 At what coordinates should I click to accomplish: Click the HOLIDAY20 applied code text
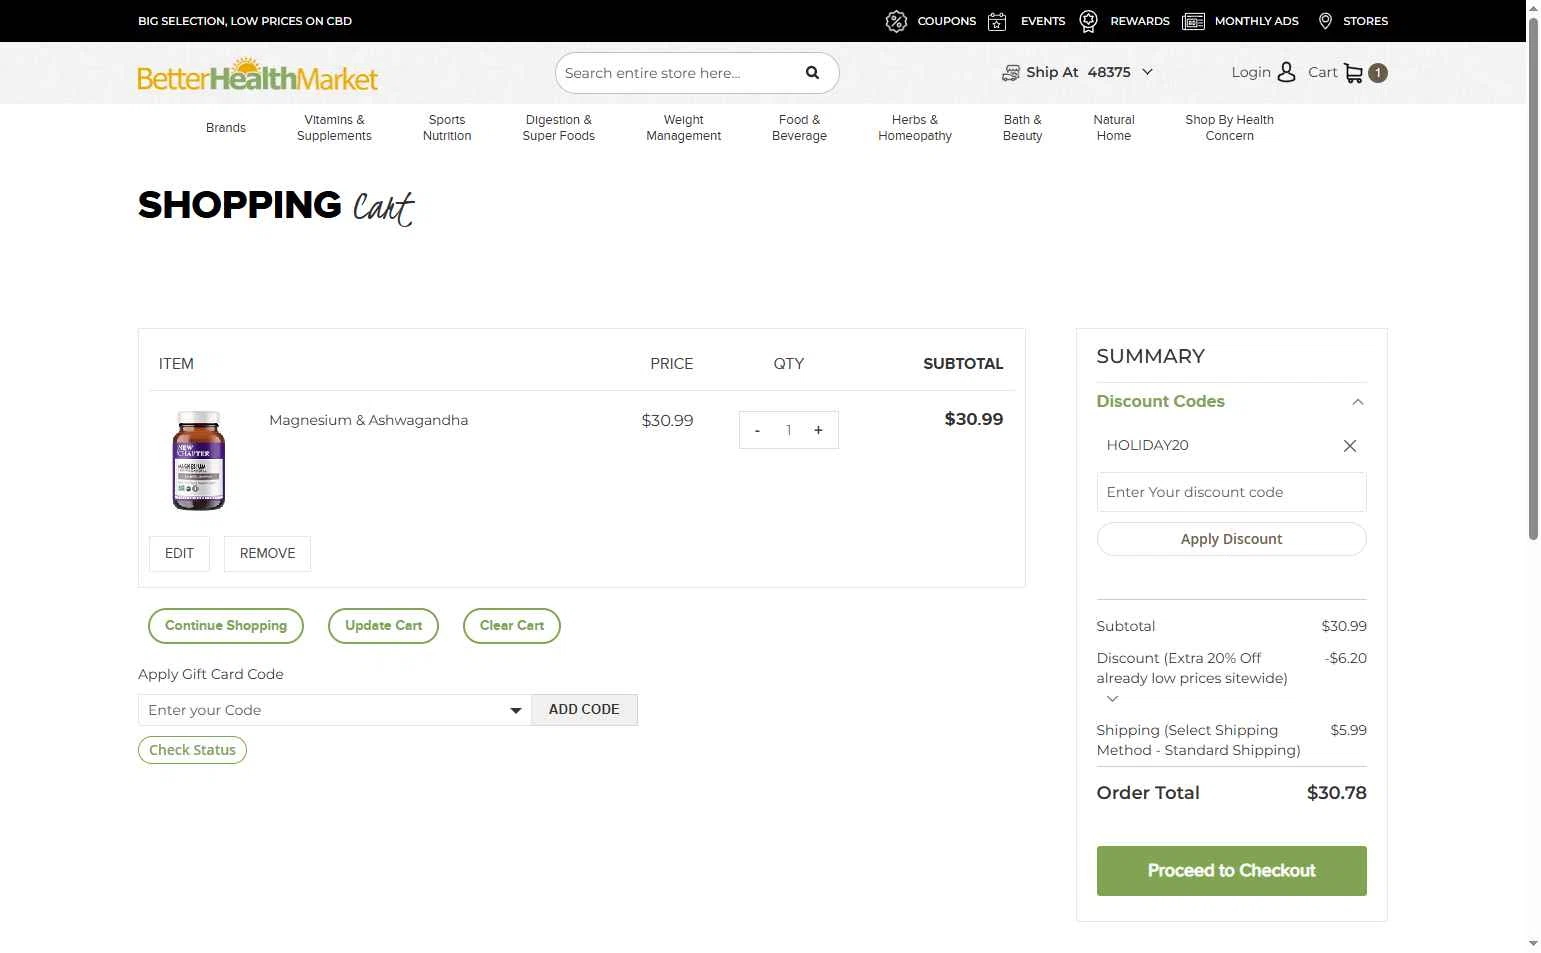[x=1147, y=446]
